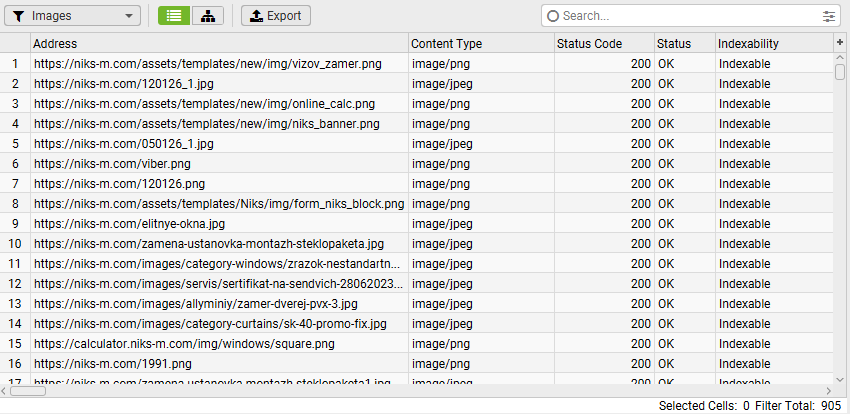Sort by the Address column header

point(220,44)
